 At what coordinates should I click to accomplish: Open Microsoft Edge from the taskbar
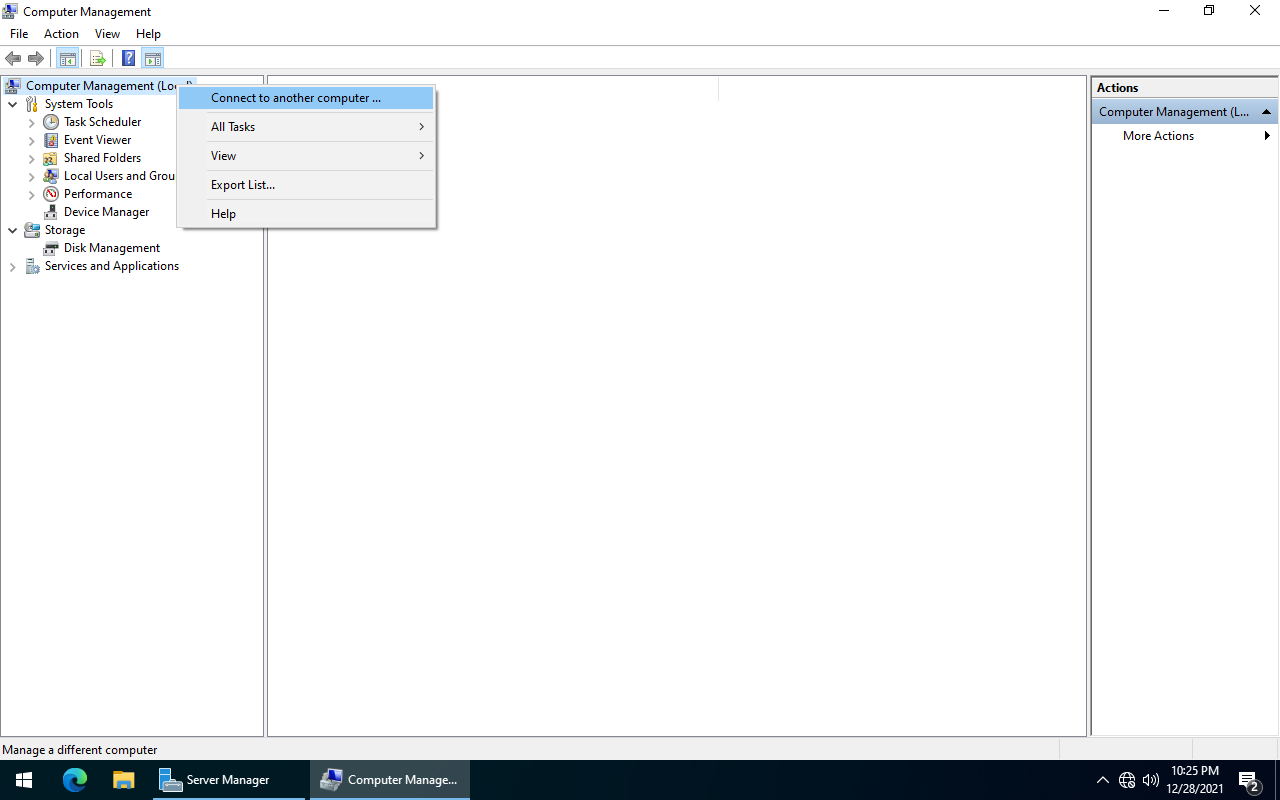pos(75,780)
